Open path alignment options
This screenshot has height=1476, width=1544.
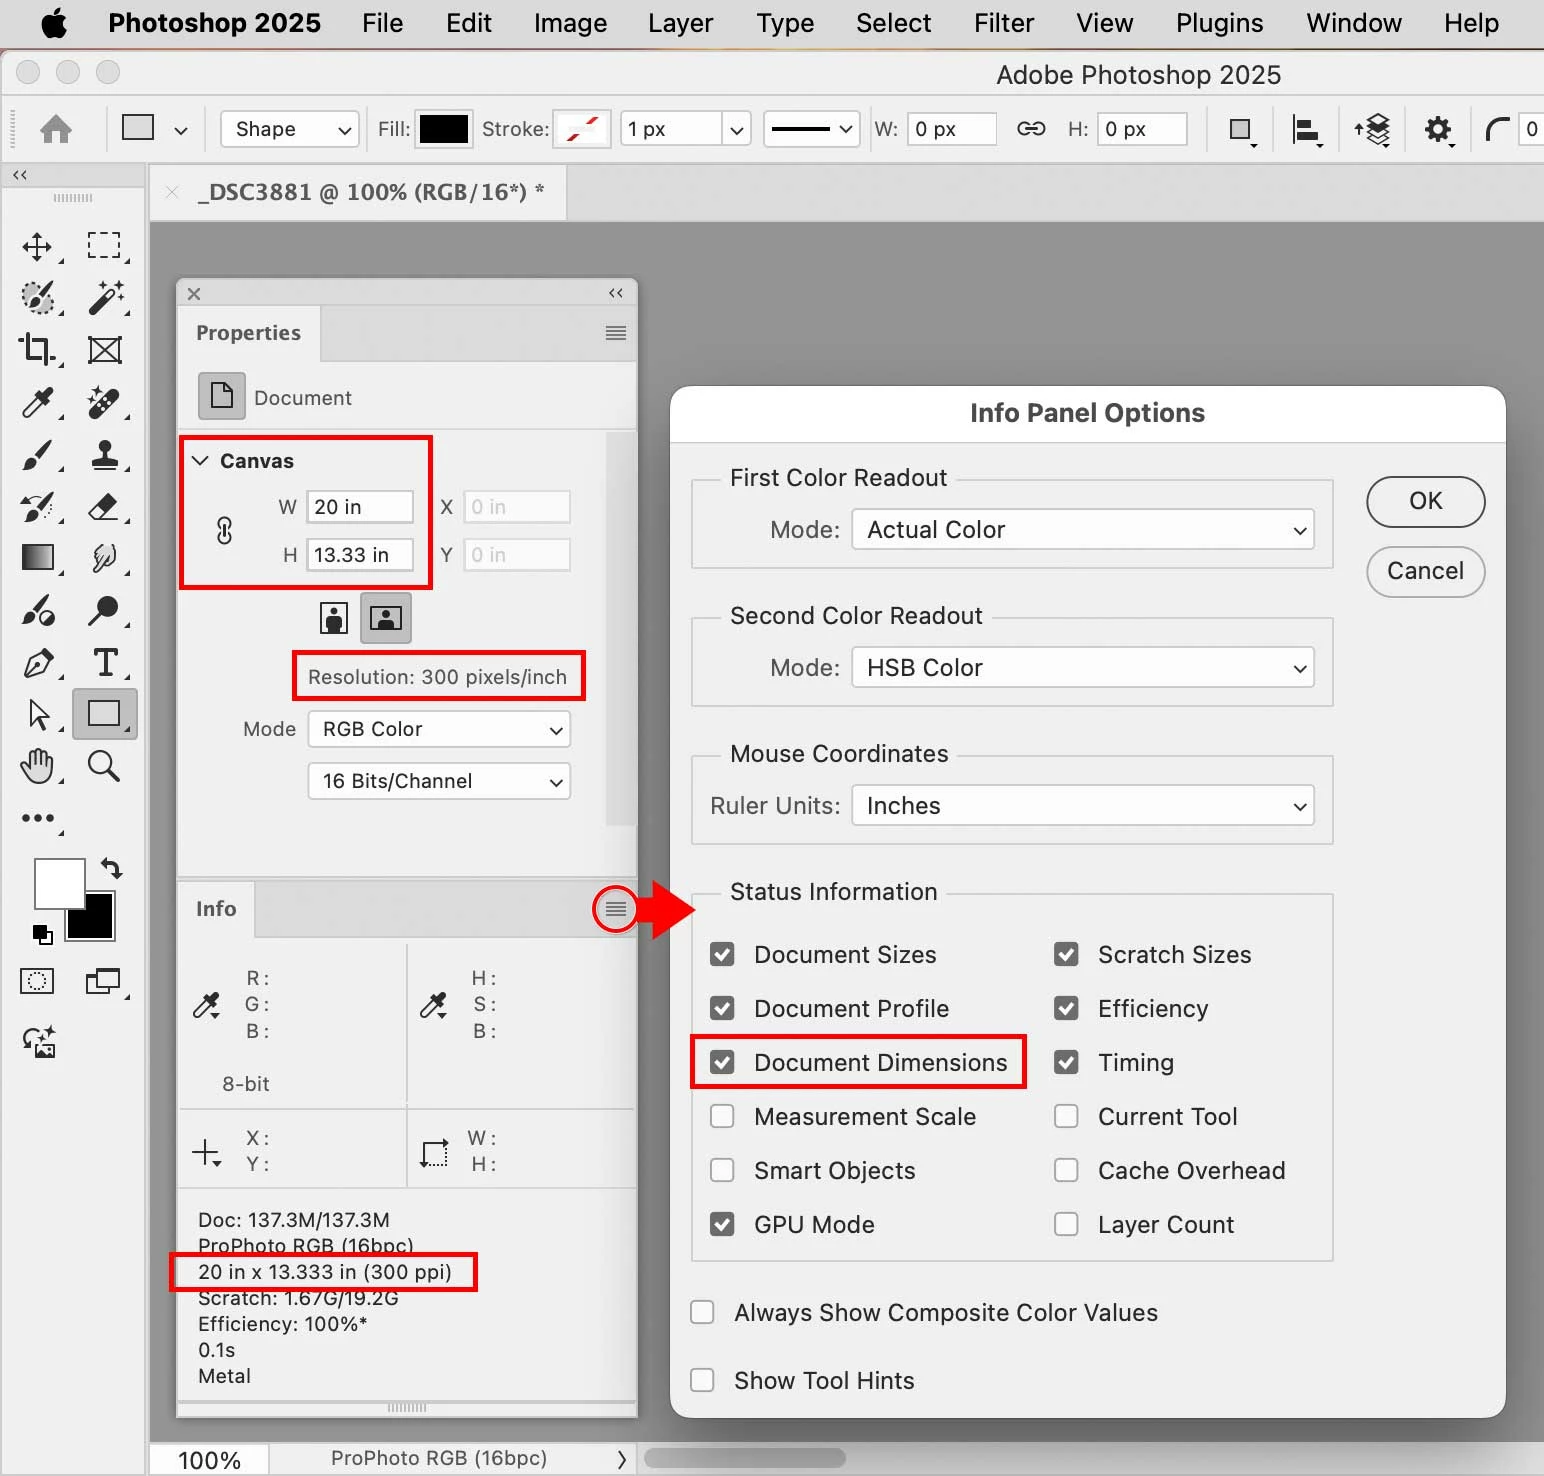pyautogui.click(x=1306, y=130)
